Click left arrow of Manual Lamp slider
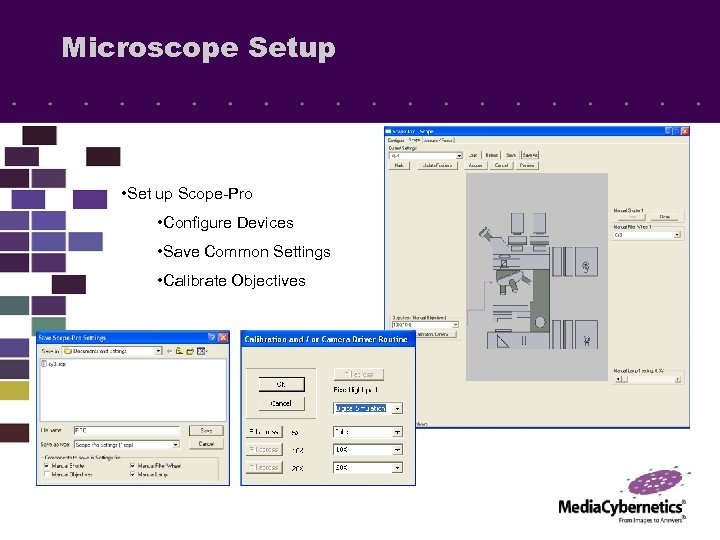The image size is (720, 540). coord(619,379)
